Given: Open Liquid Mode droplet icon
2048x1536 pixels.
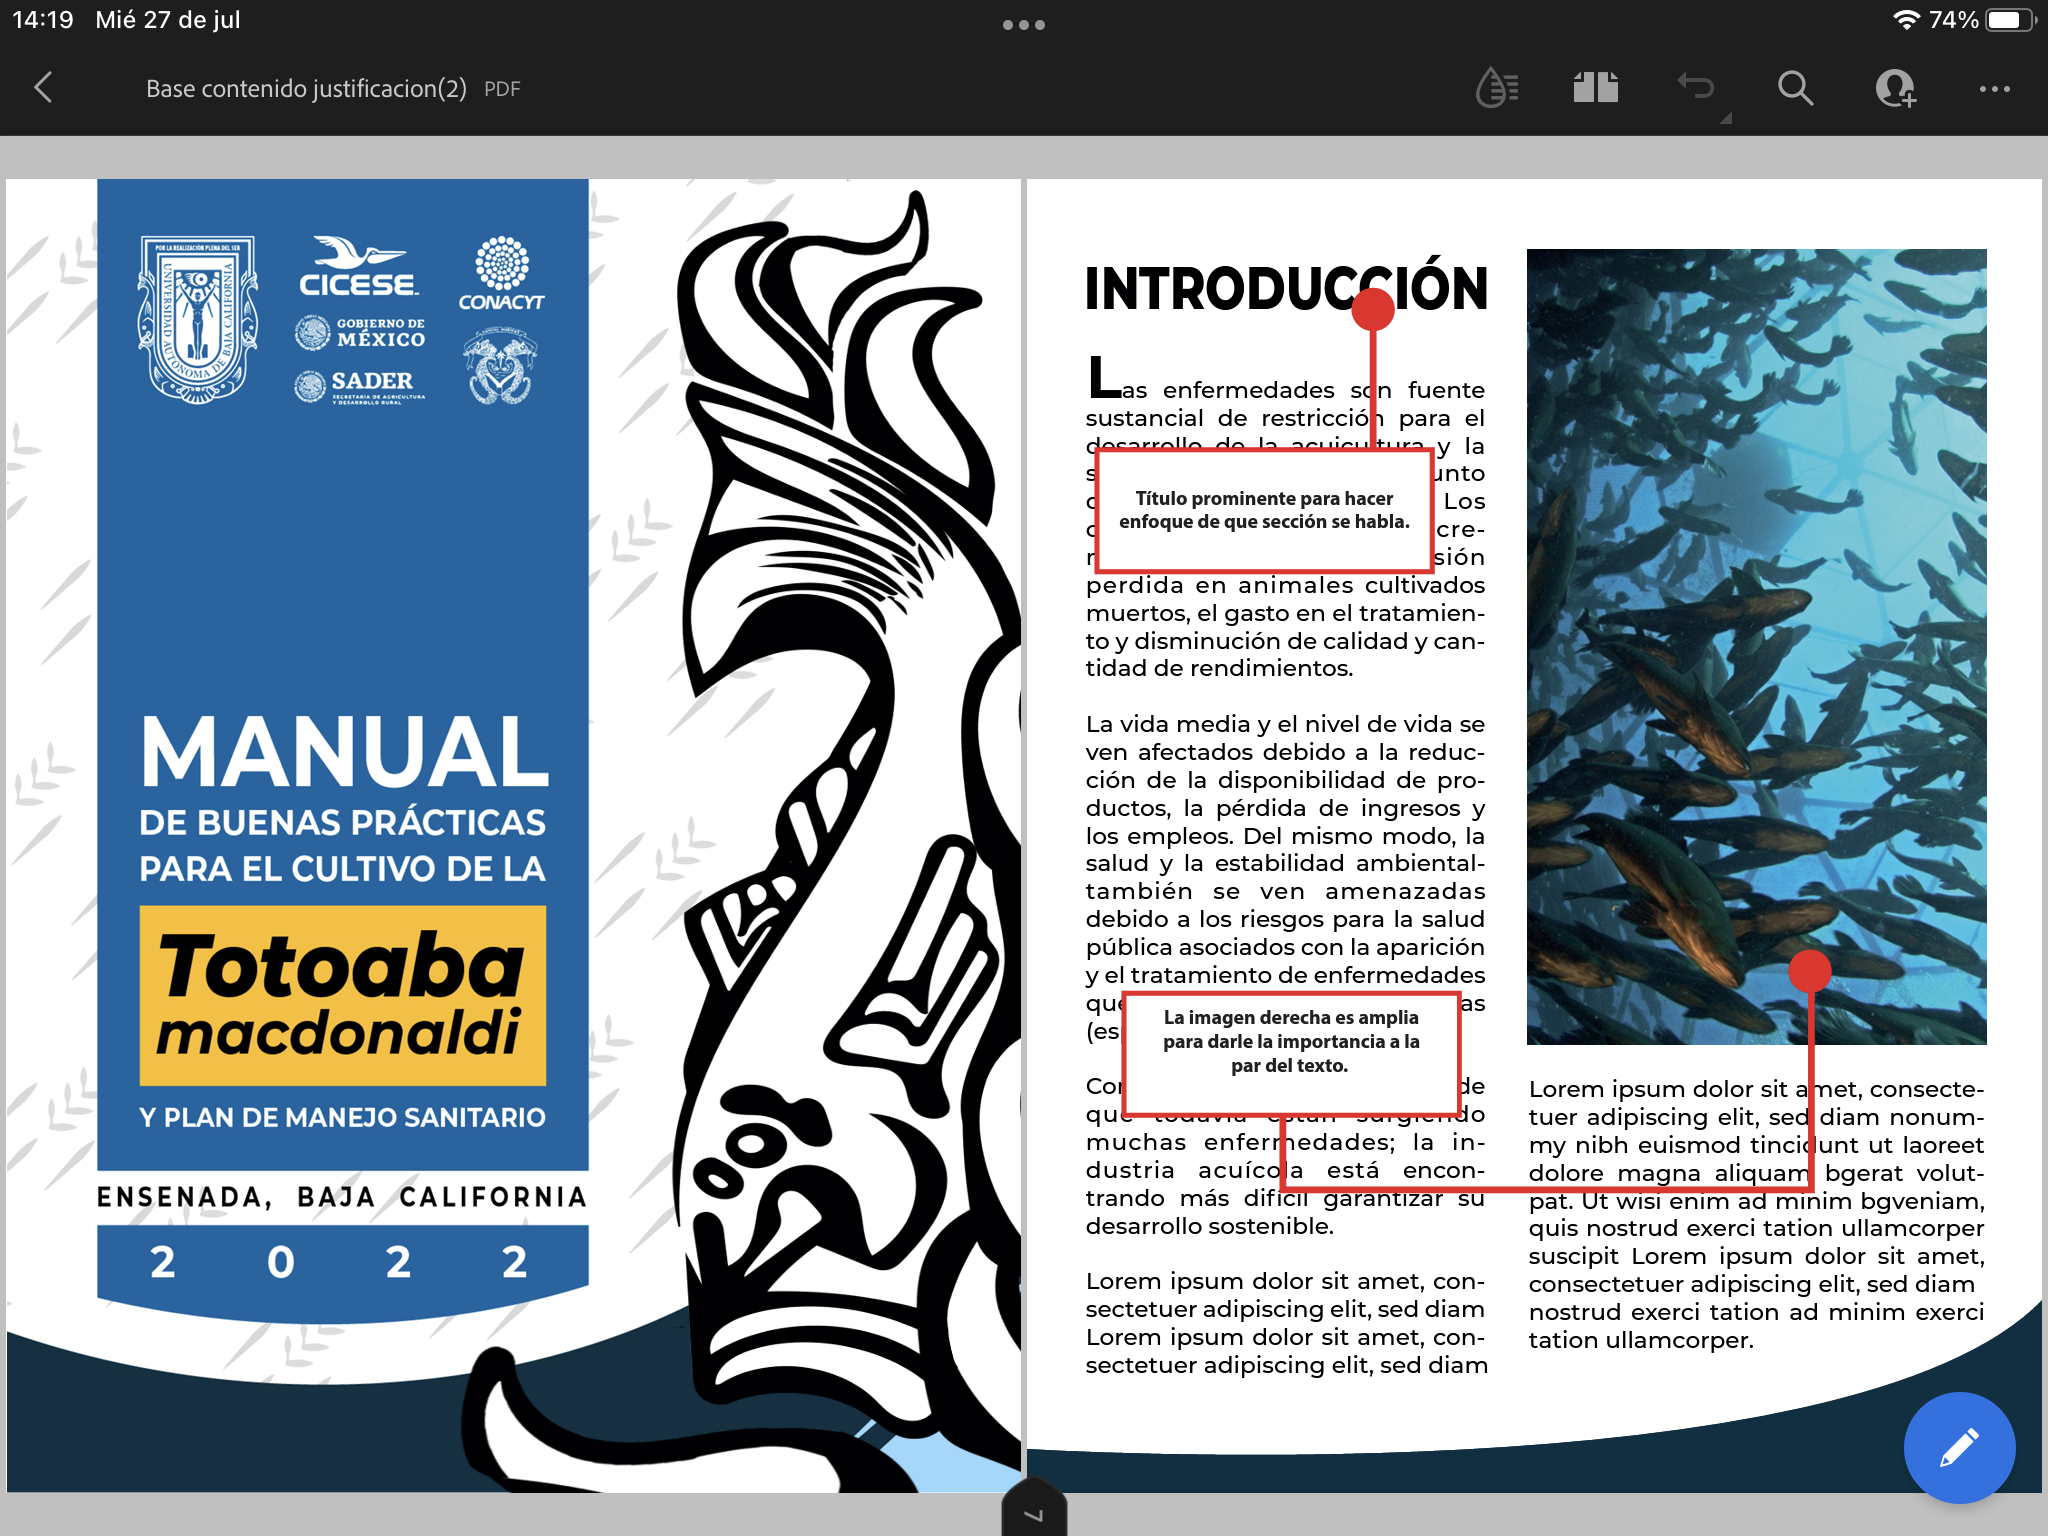Looking at the screenshot, I should click(1497, 88).
